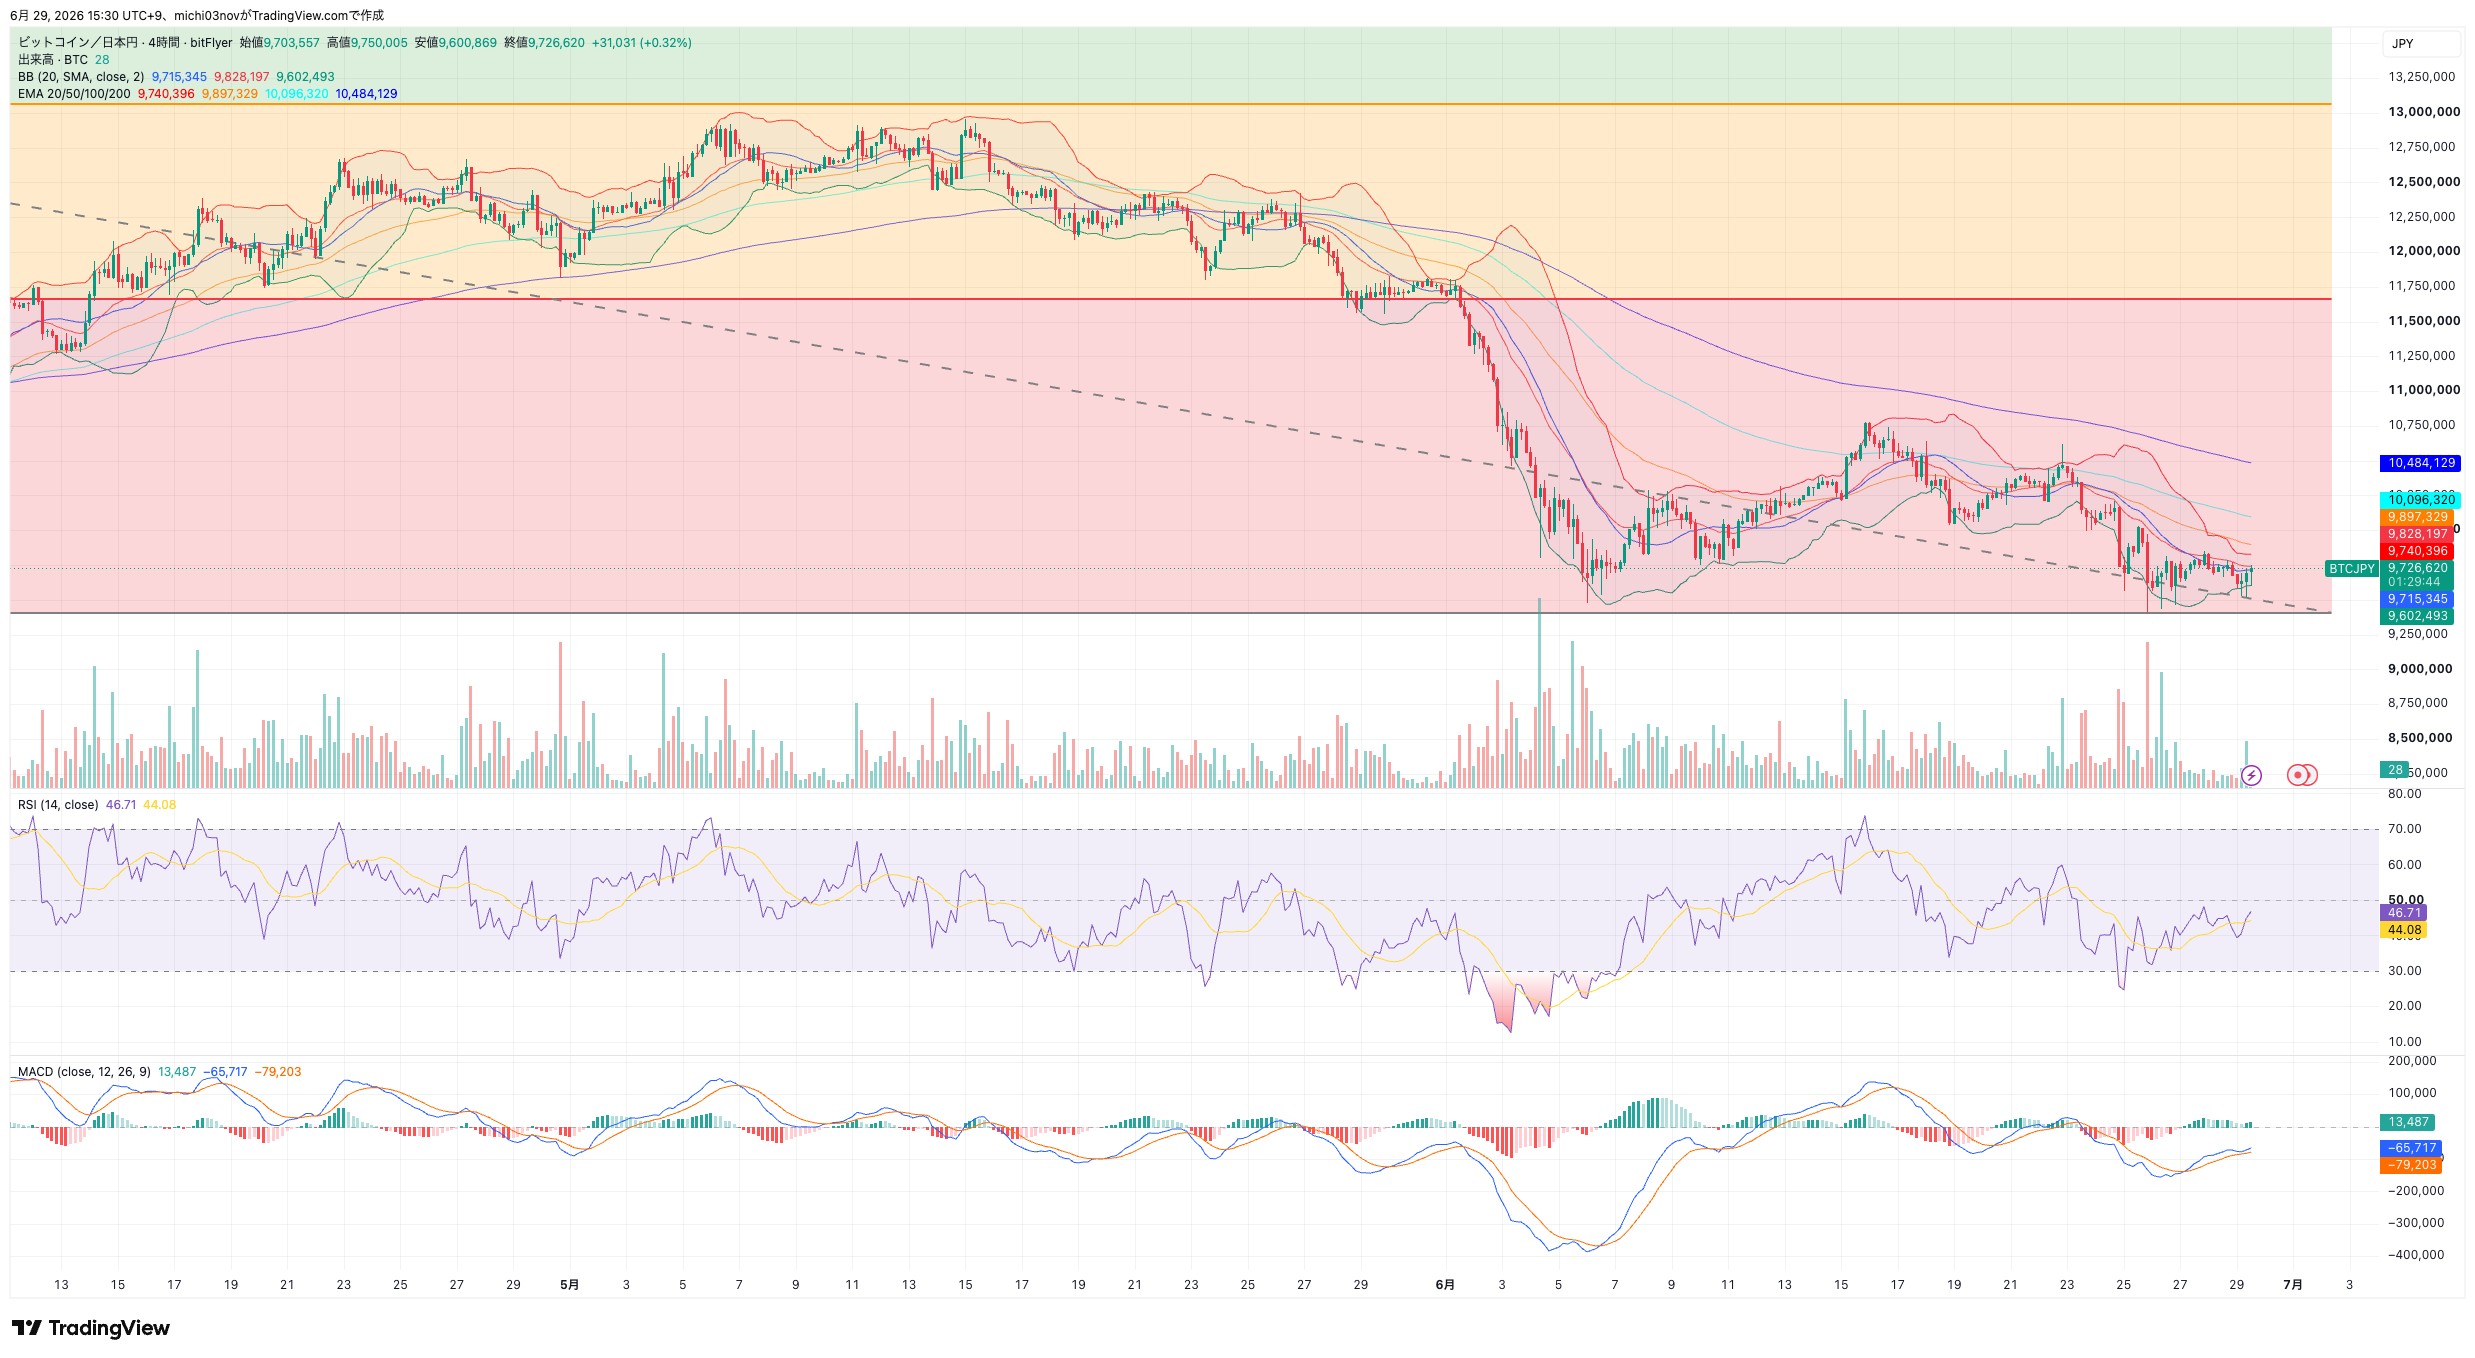Click the green 13,487 MACD axis tag

(2408, 1122)
